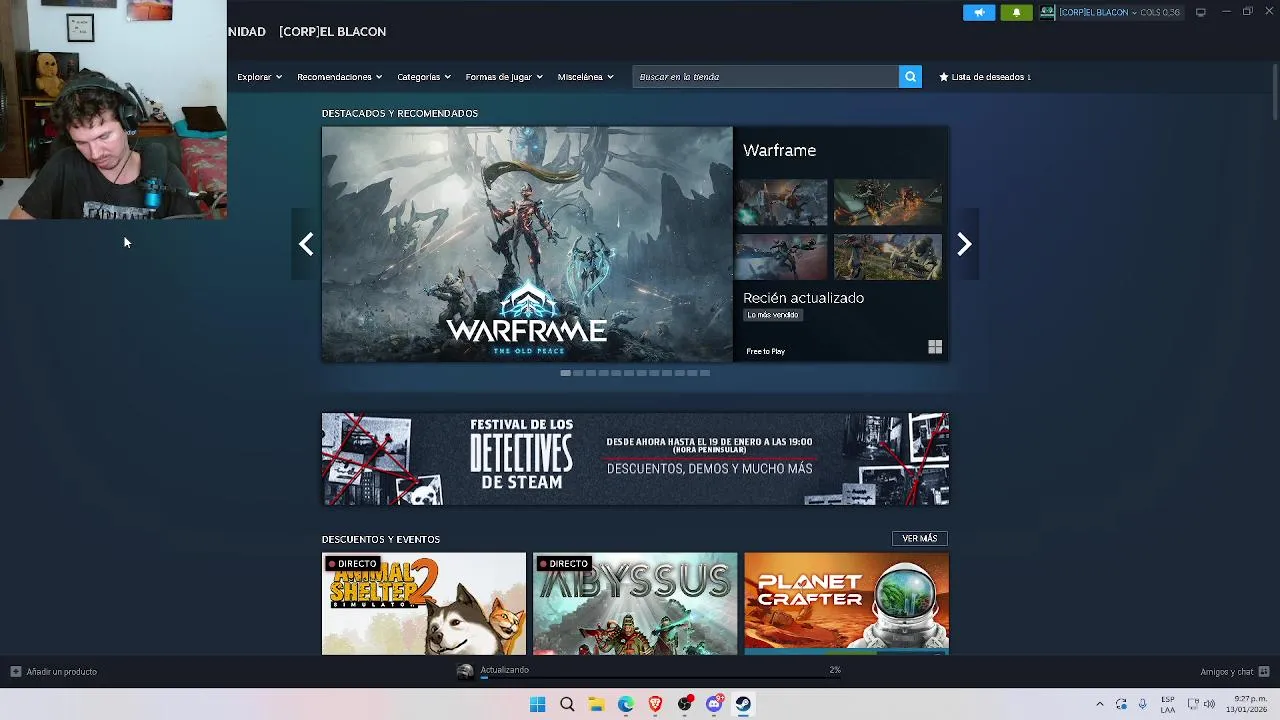
Task: Select the last carousel page dot
Action: click(x=705, y=373)
